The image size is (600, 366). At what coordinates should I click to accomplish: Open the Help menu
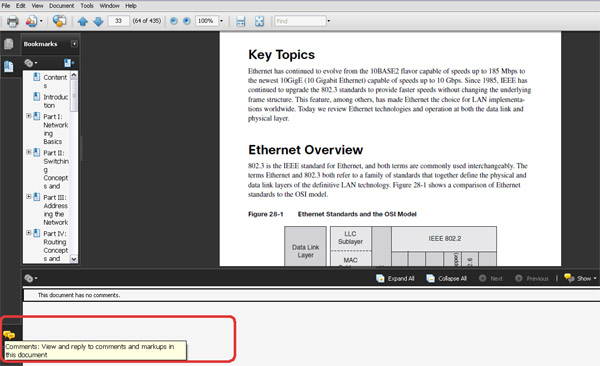pyautogui.click(x=131, y=5)
